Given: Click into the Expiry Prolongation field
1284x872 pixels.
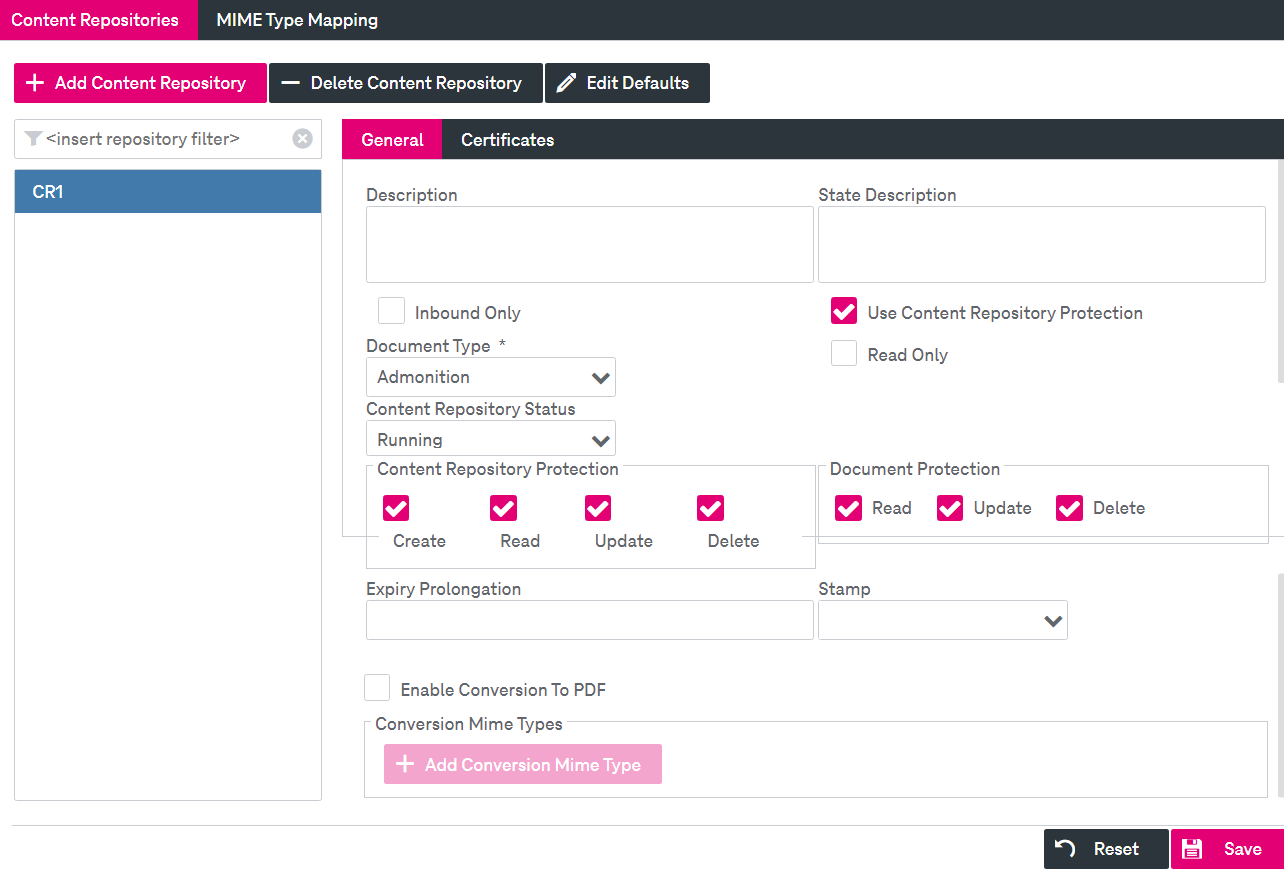Looking at the screenshot, I should point(590,621).
